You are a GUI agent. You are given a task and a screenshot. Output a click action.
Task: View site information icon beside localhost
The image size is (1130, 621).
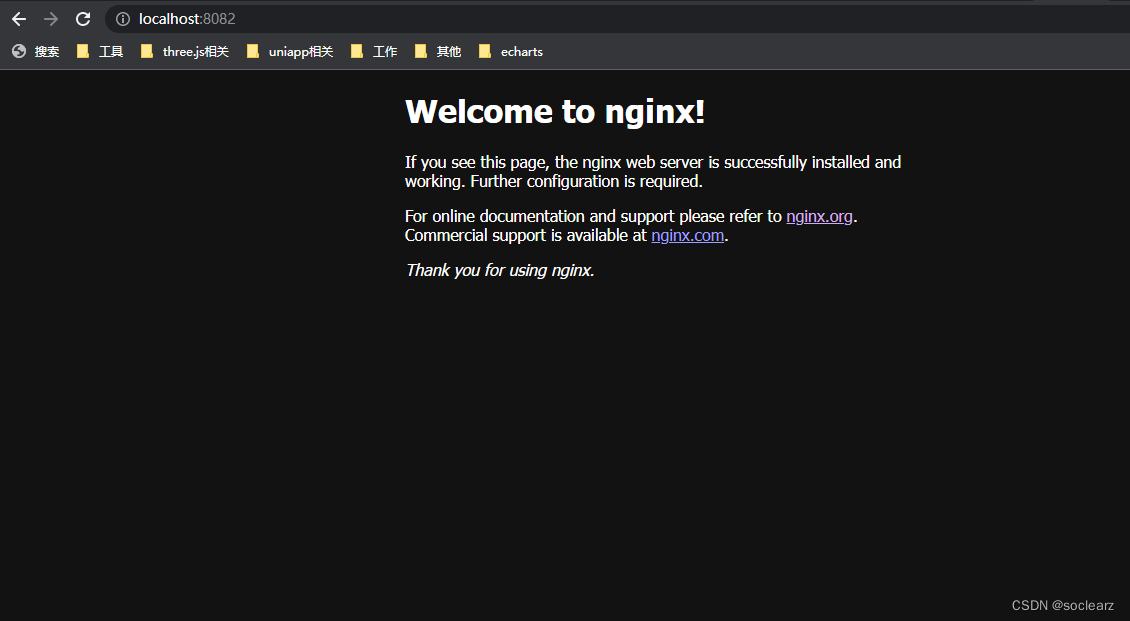(x=123, y=19)
